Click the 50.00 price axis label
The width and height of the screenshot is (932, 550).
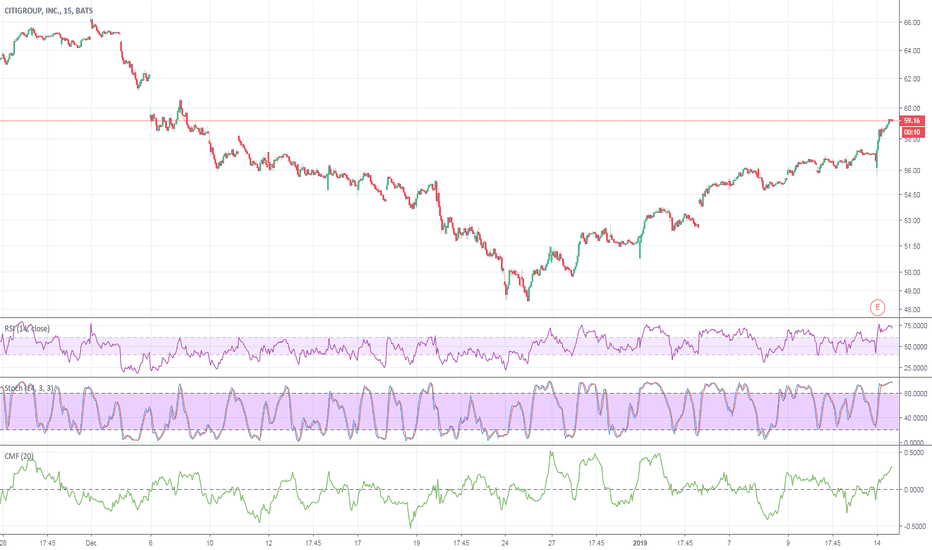pos(912,273)
